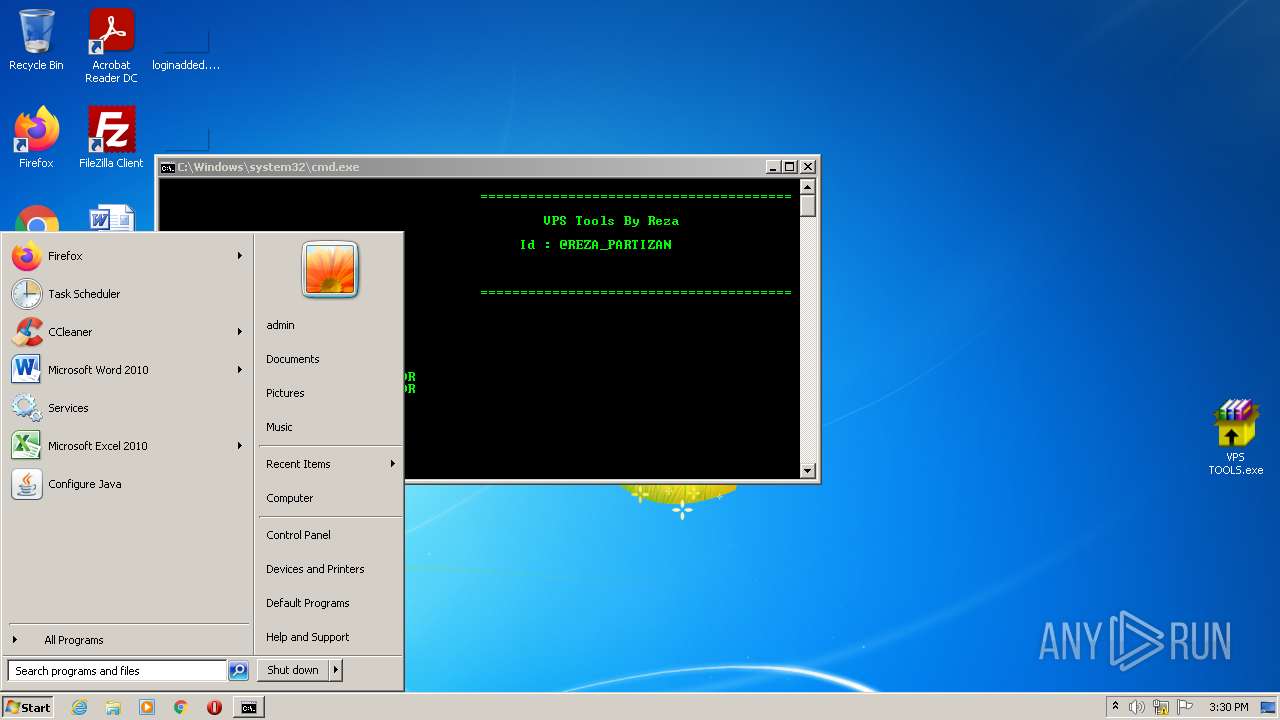Viewport: 1280px width, 720px height.
Task: Click Word 2010 icon in Start menu
Action: click(x=27, y=370)
